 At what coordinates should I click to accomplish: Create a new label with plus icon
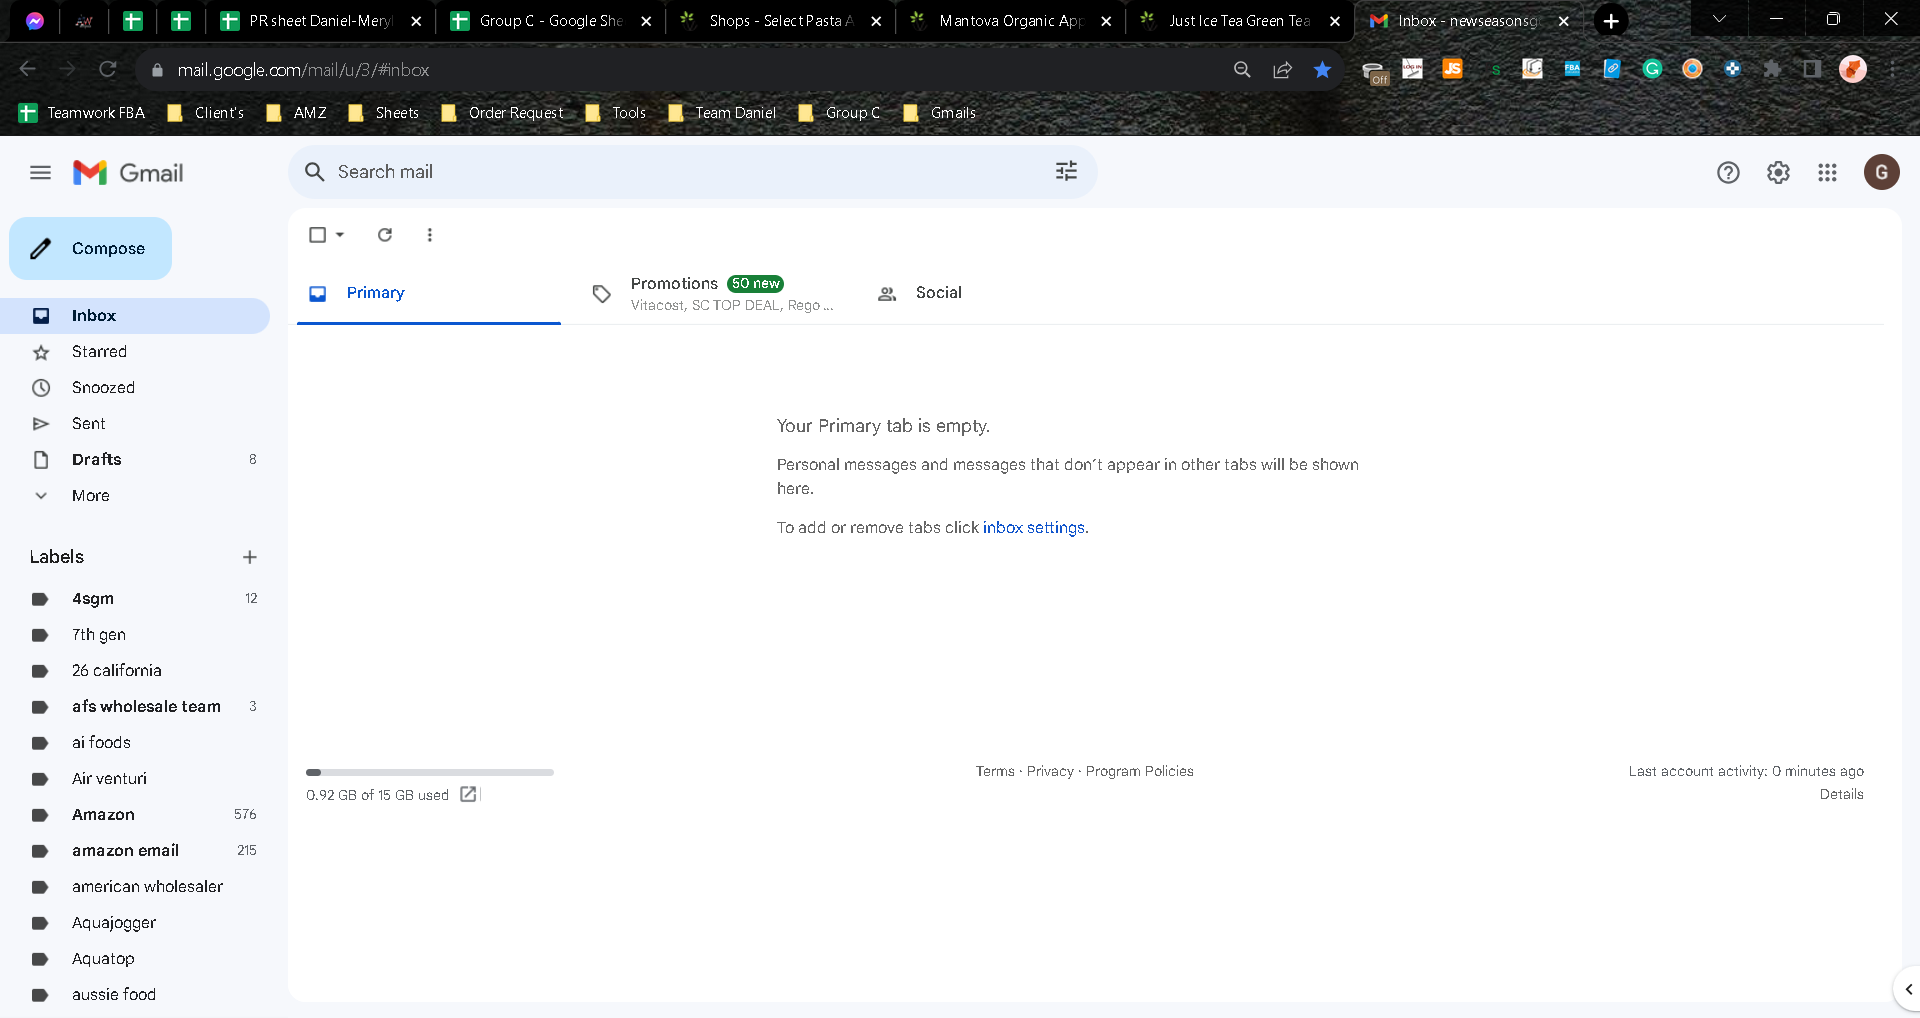click(x=250, y=557)
